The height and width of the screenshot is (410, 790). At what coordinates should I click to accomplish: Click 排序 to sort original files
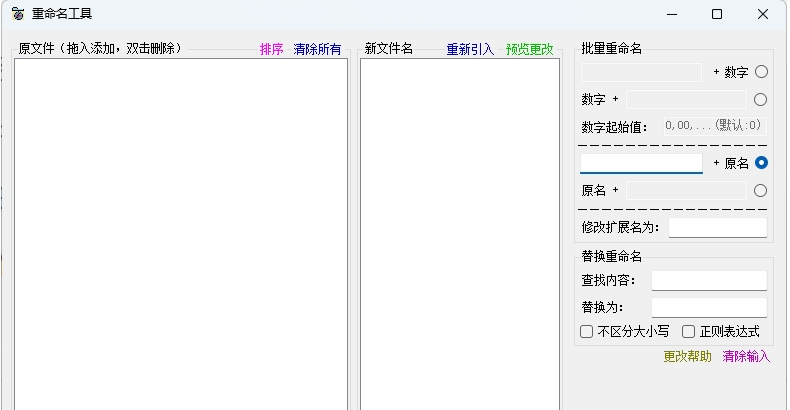click(x=272, y=49)
